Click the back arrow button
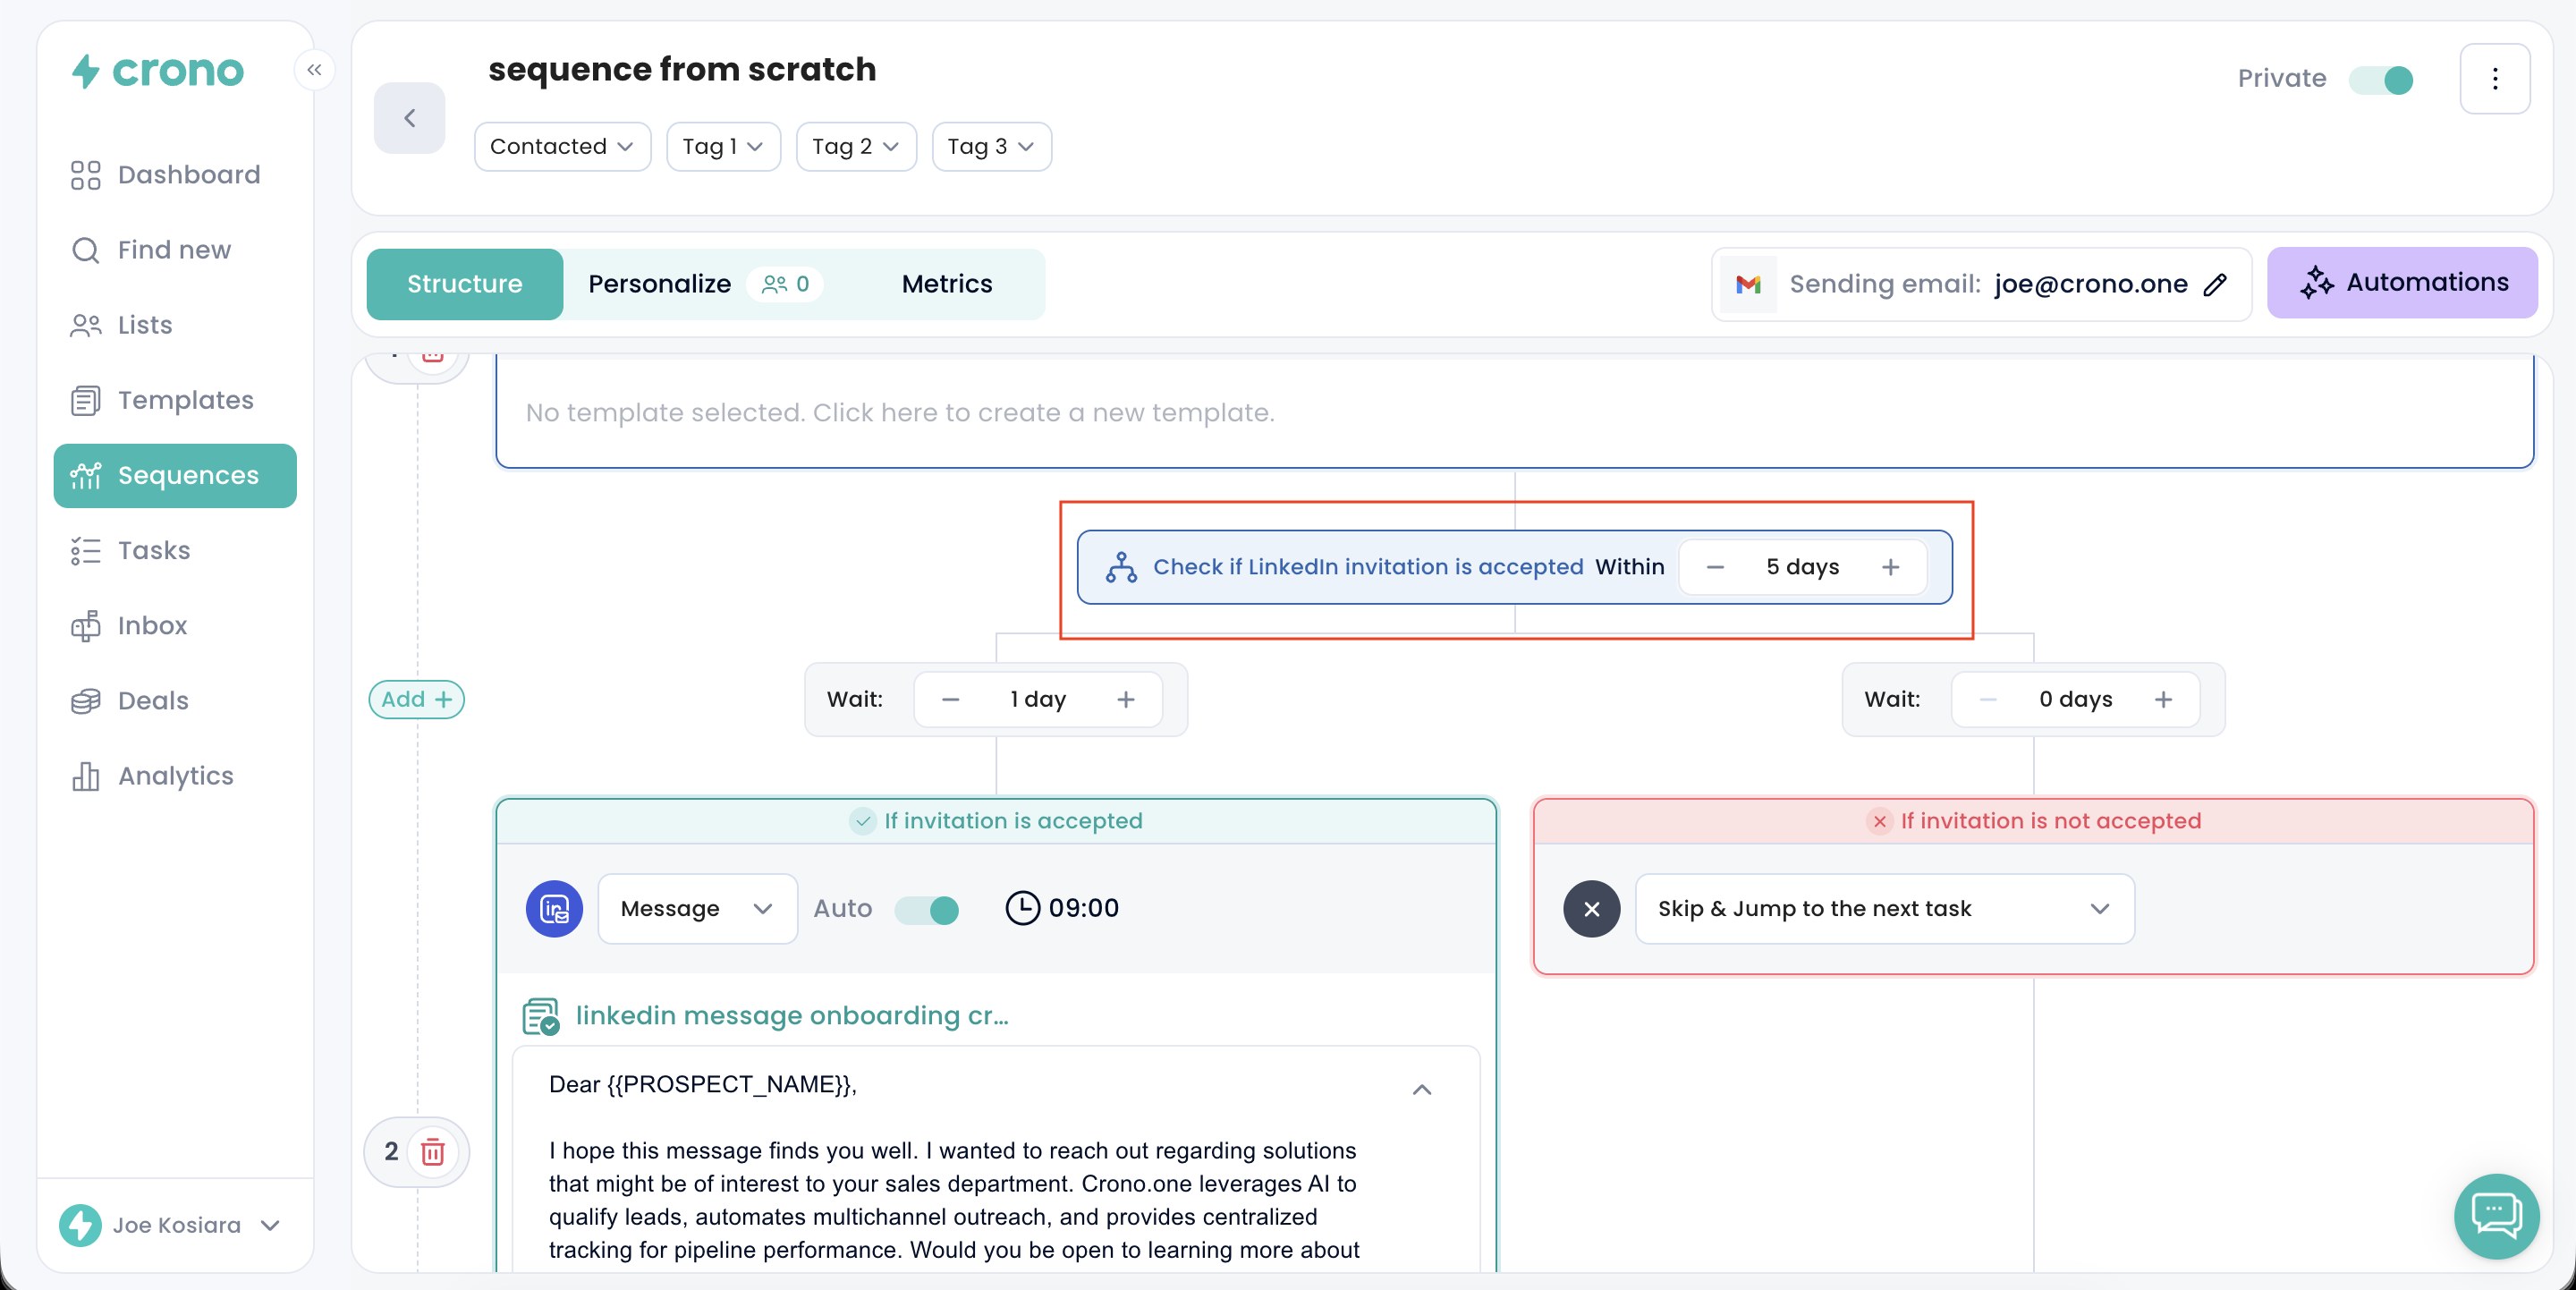2576x1290 pixels. (x=409, y=118)
